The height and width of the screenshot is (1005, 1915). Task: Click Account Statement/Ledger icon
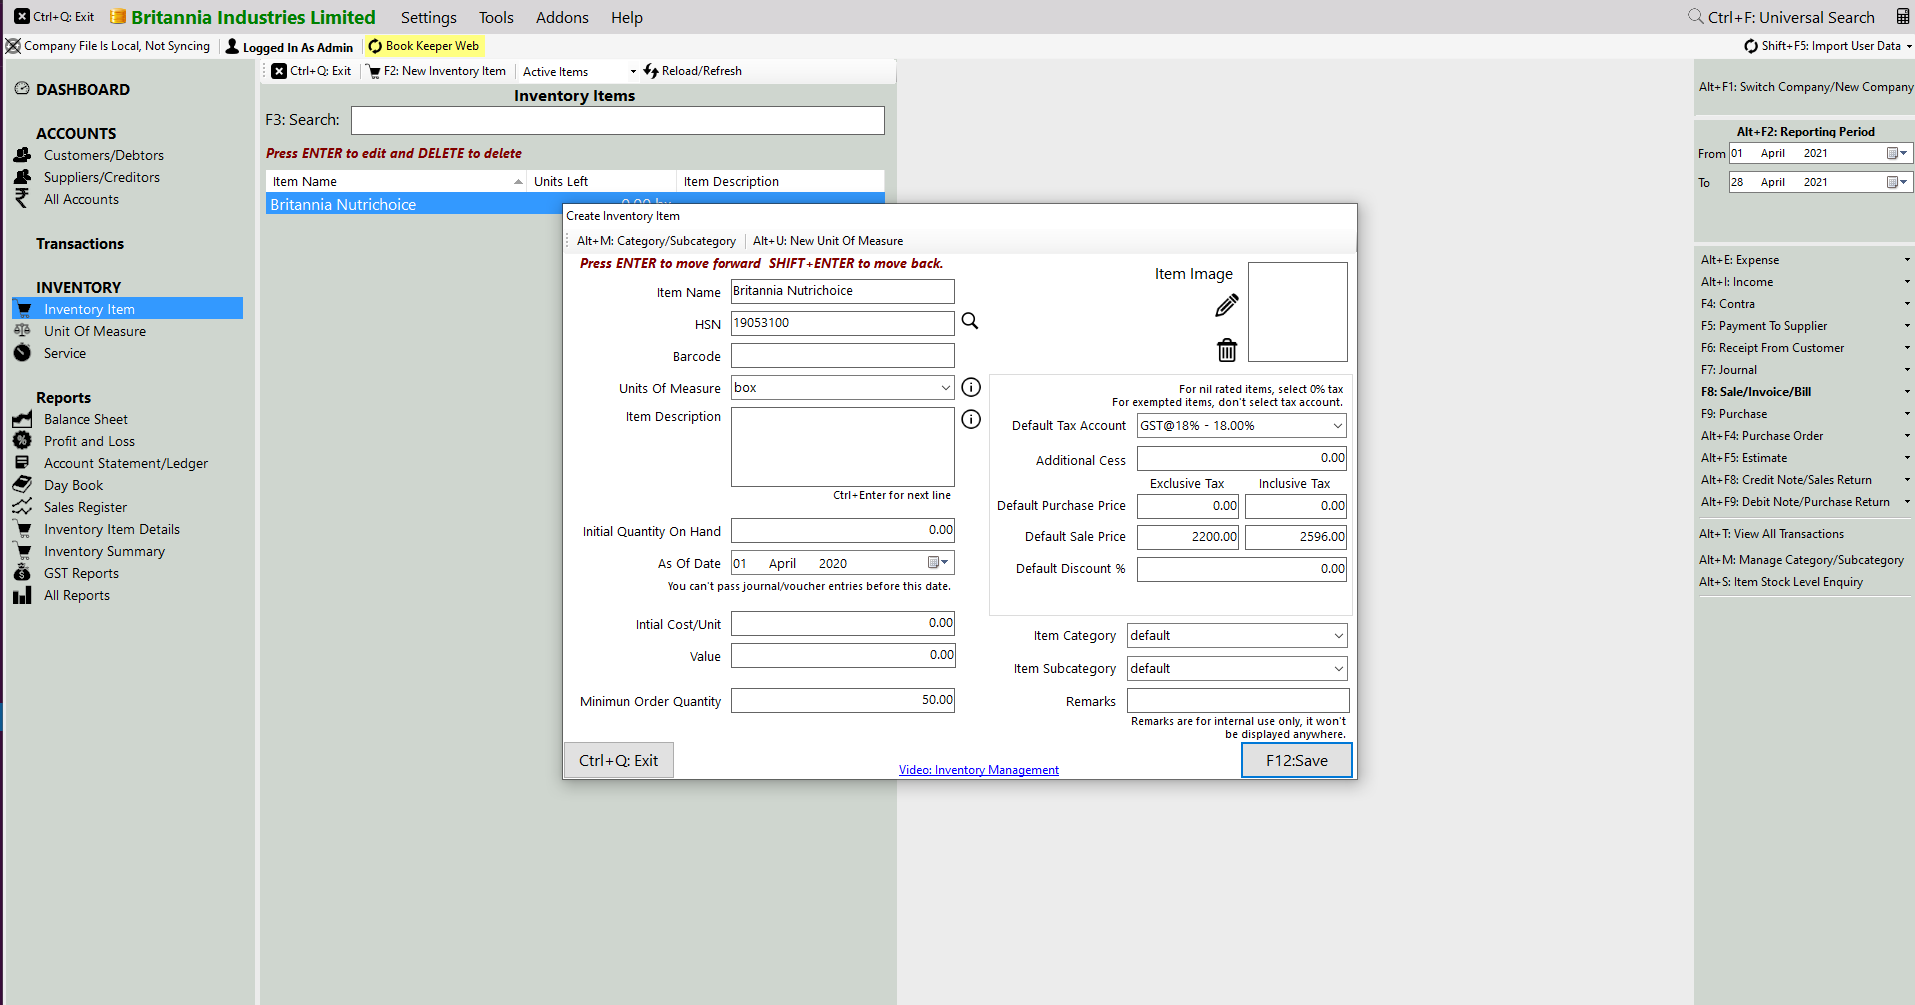pos(22,463)
